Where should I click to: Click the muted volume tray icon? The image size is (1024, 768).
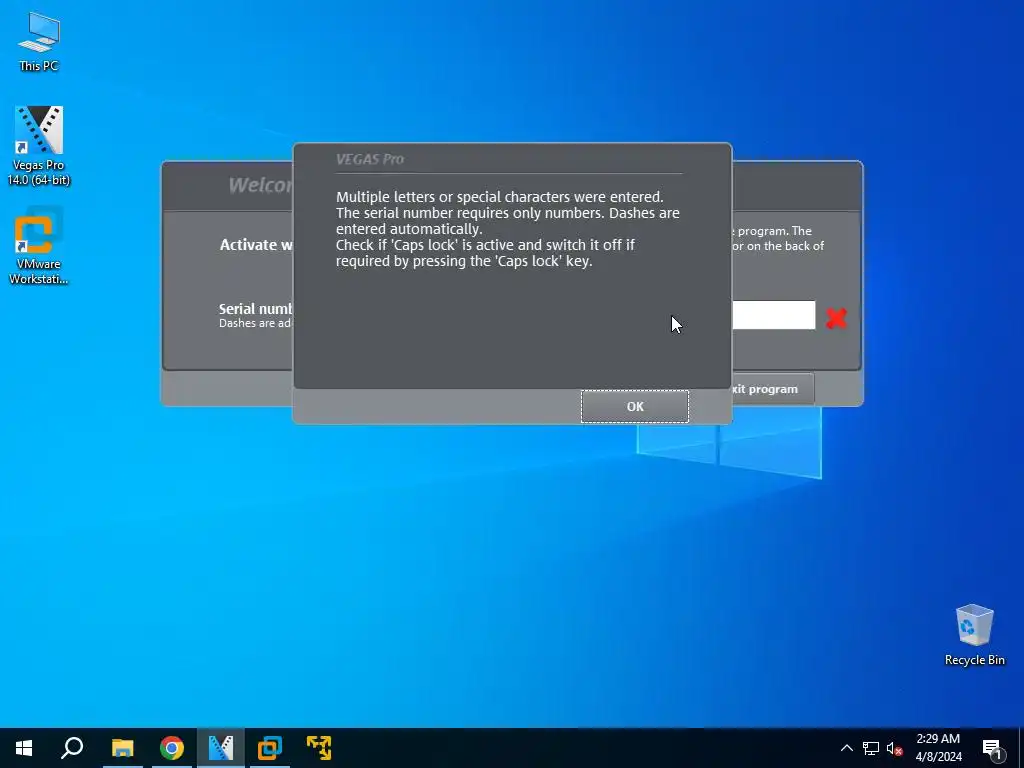pyautogui.click(x=894, y=748)
